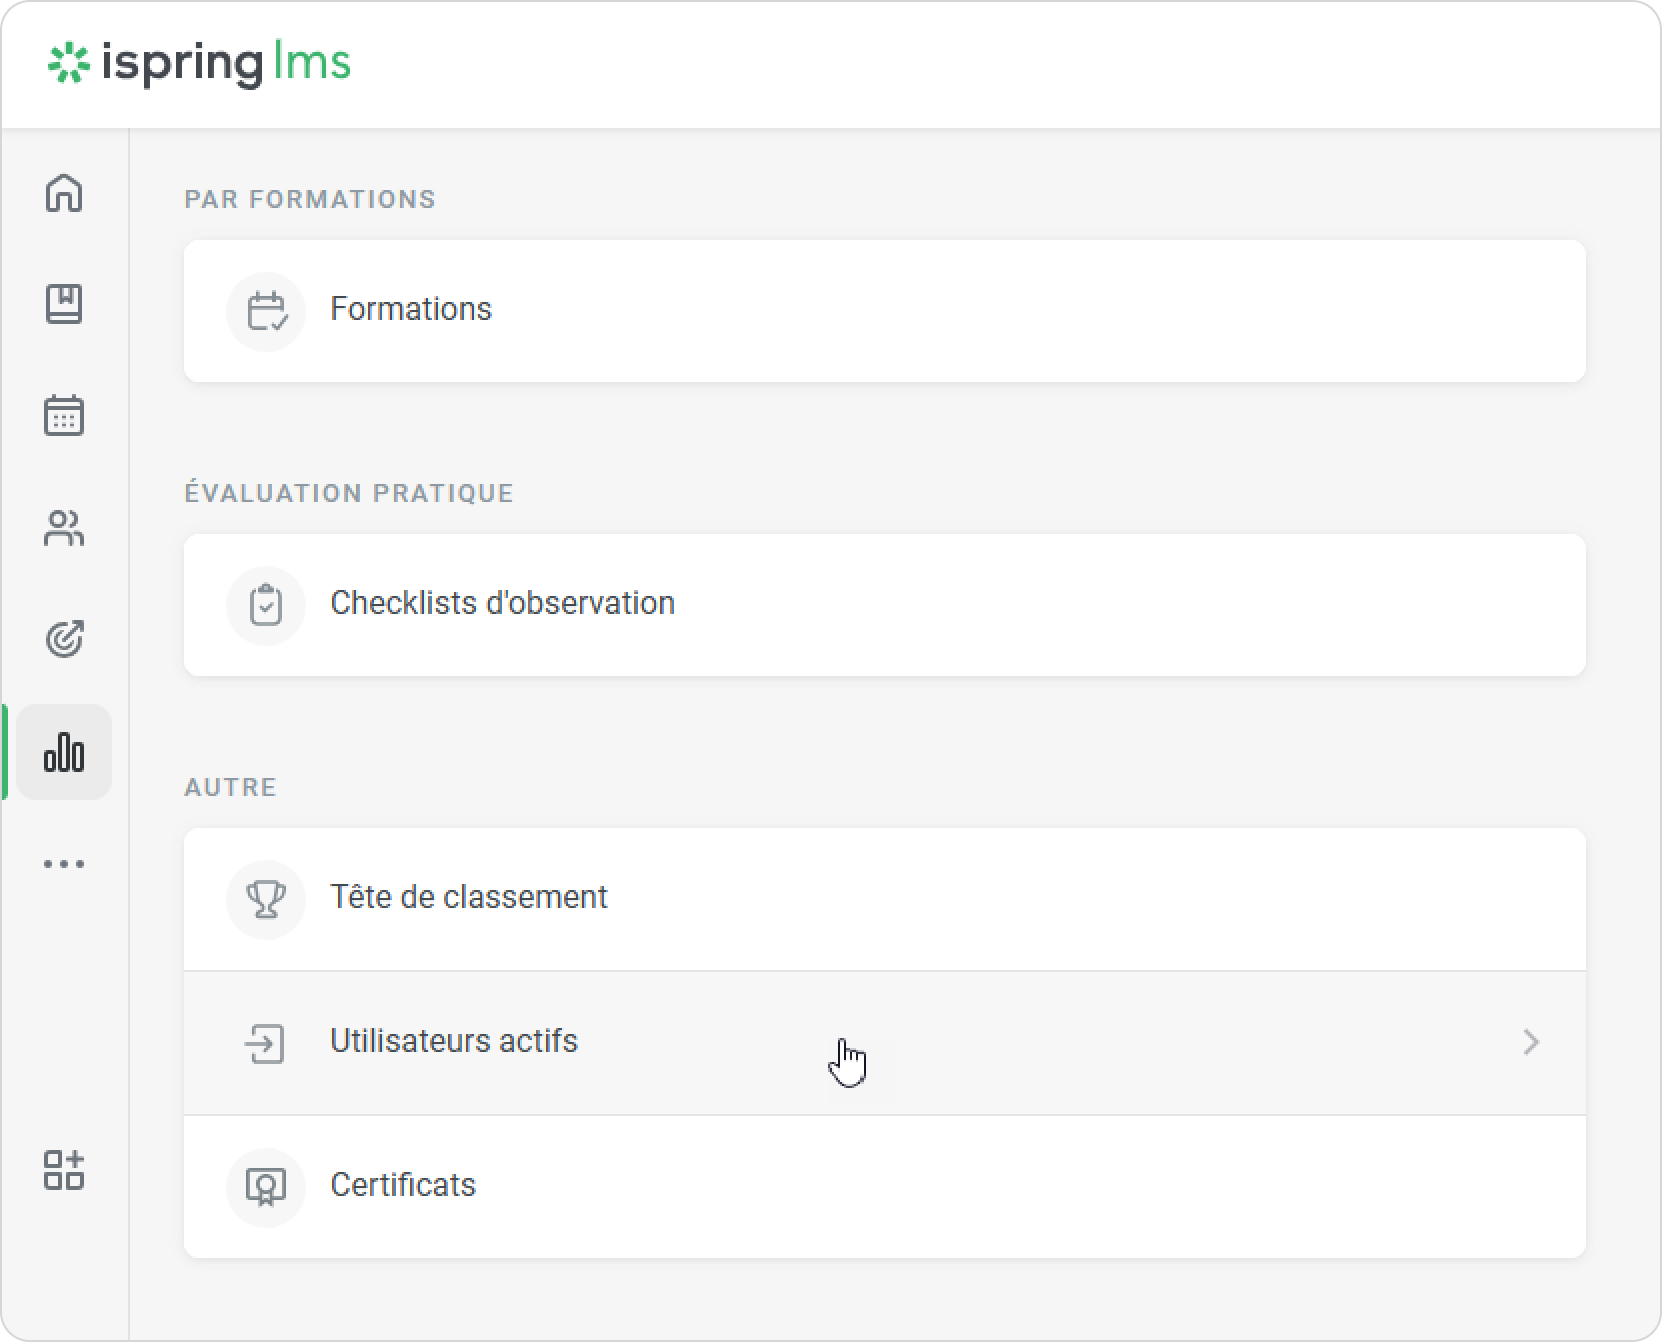Open the Formations report

(411, 309)
